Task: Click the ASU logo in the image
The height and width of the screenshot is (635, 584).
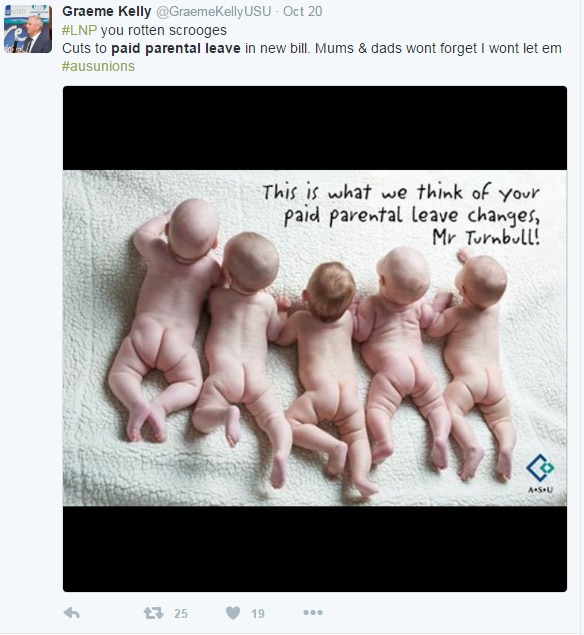Action: coord(540,473)
